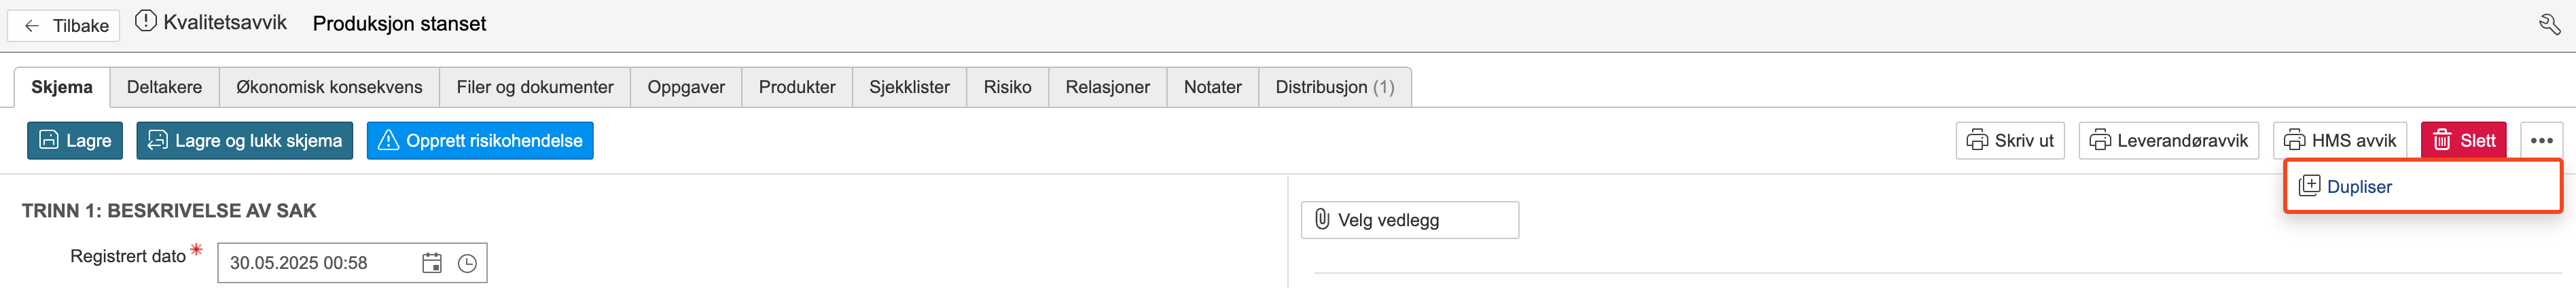
Task: Click Opprett risikohendelse button
Action: pos(480,141)
